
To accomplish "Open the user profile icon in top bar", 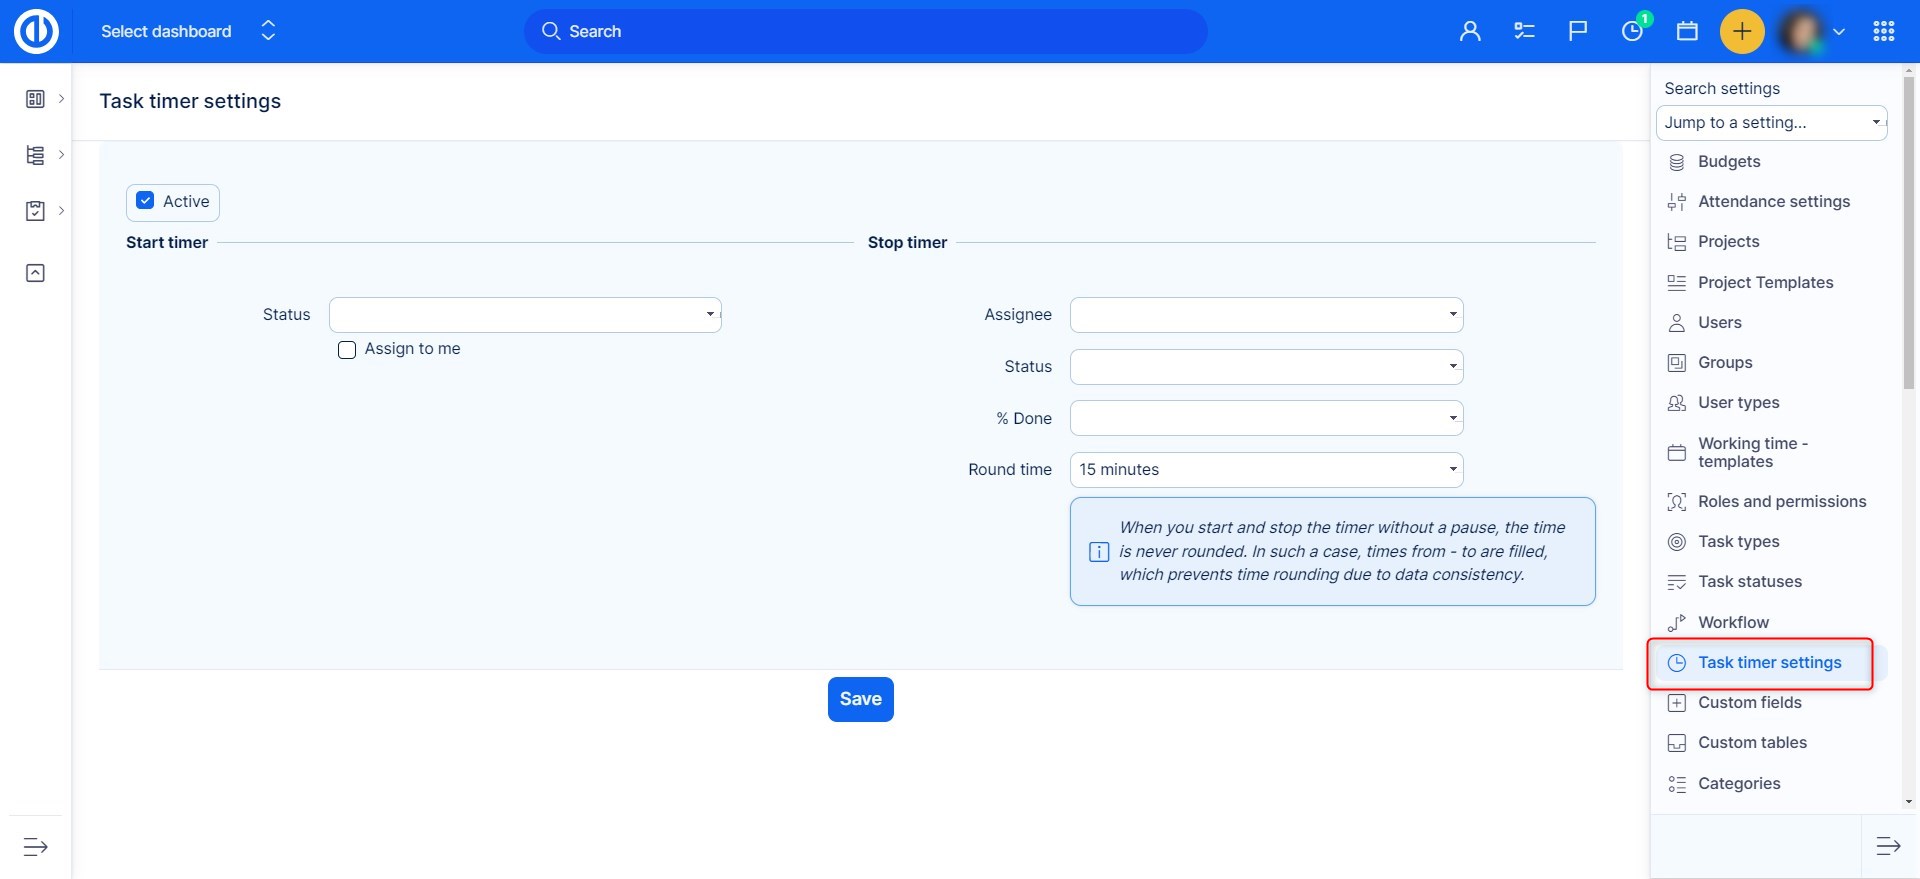I will pos(1469,31).
